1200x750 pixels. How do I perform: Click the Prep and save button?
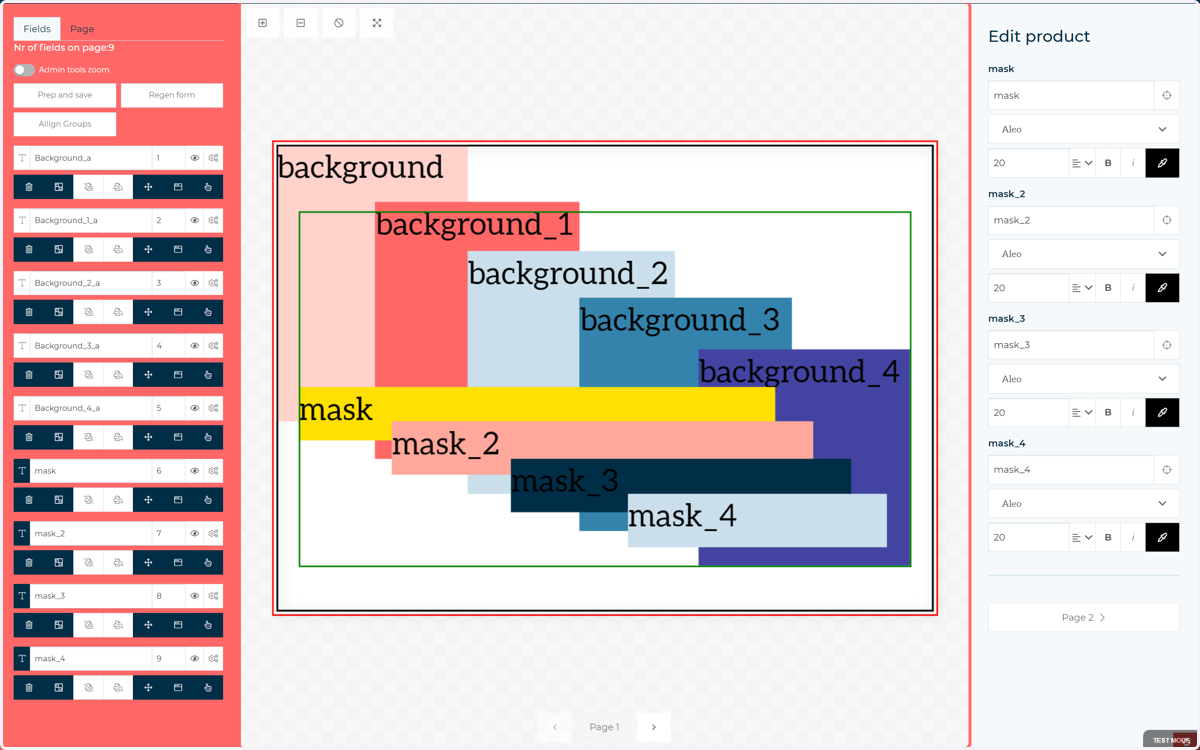pos(65,95)
